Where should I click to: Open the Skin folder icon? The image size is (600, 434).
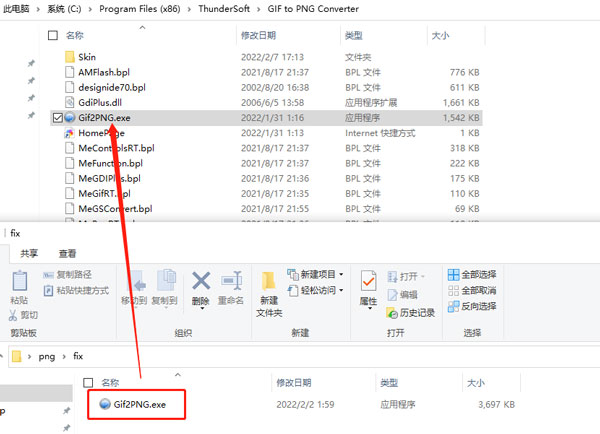point(70,57)
